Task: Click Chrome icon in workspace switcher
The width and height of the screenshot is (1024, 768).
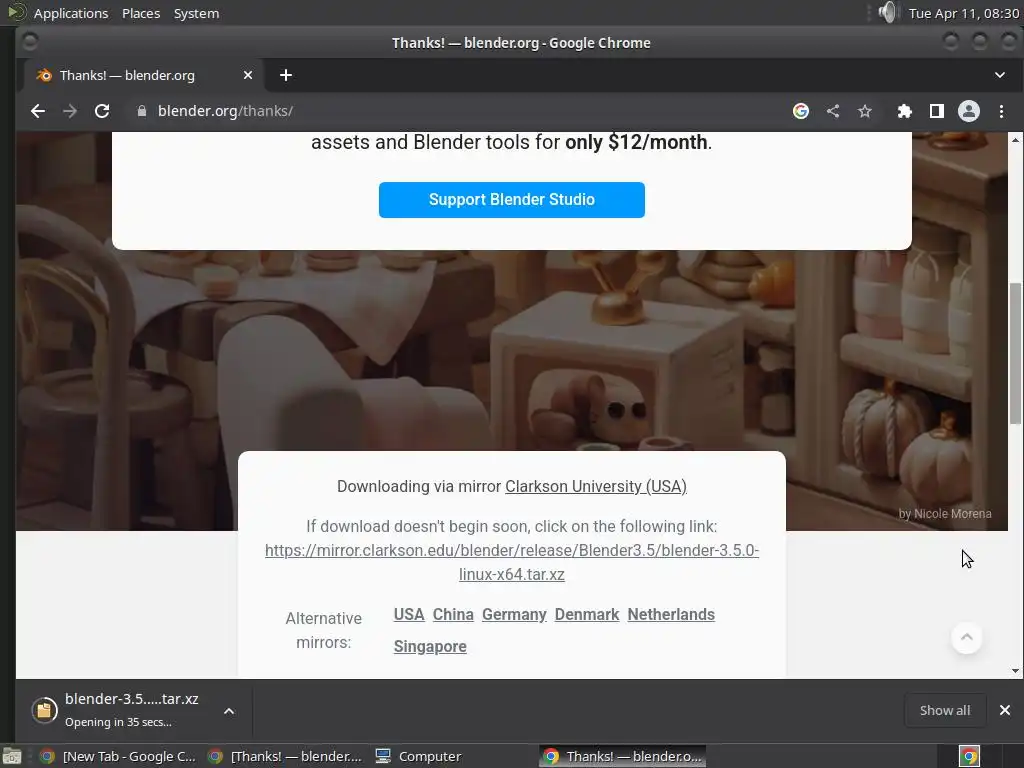Action: (x=969, y=756)
